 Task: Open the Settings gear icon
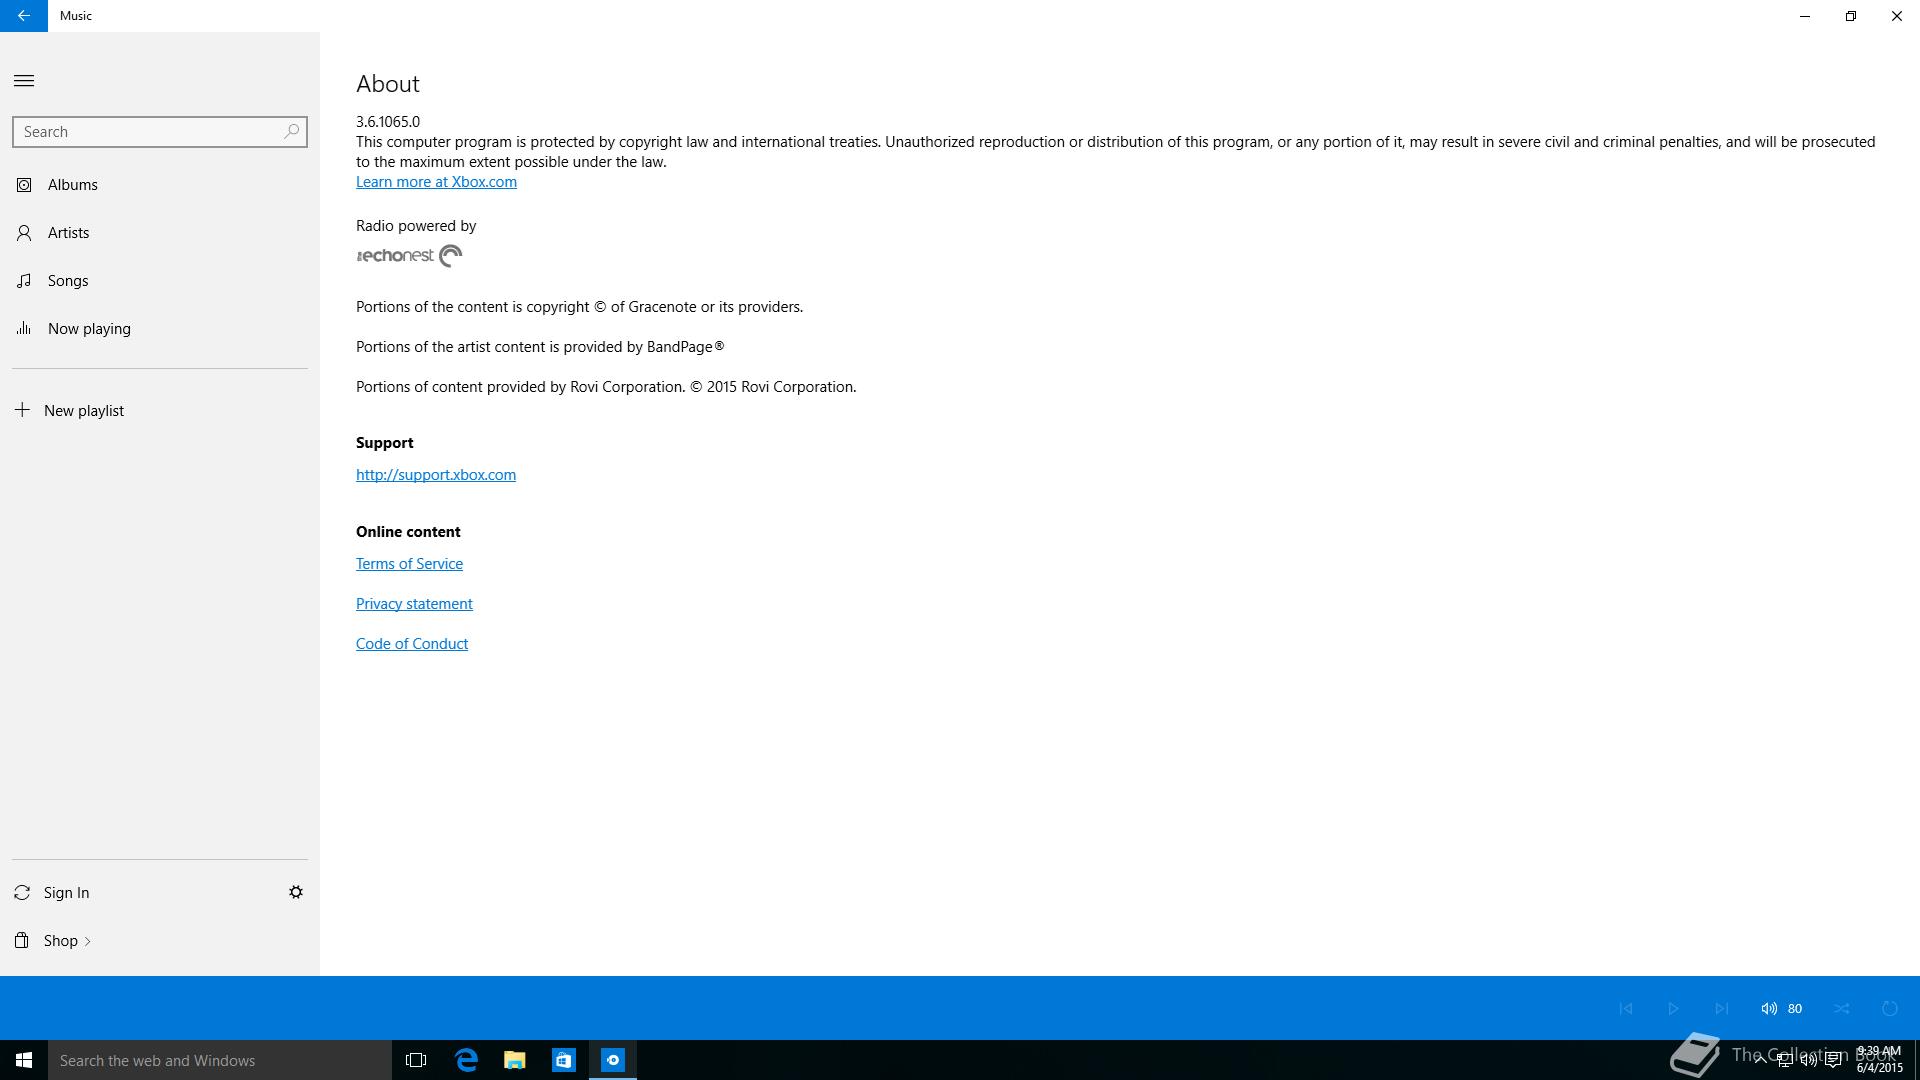point(296,892)
